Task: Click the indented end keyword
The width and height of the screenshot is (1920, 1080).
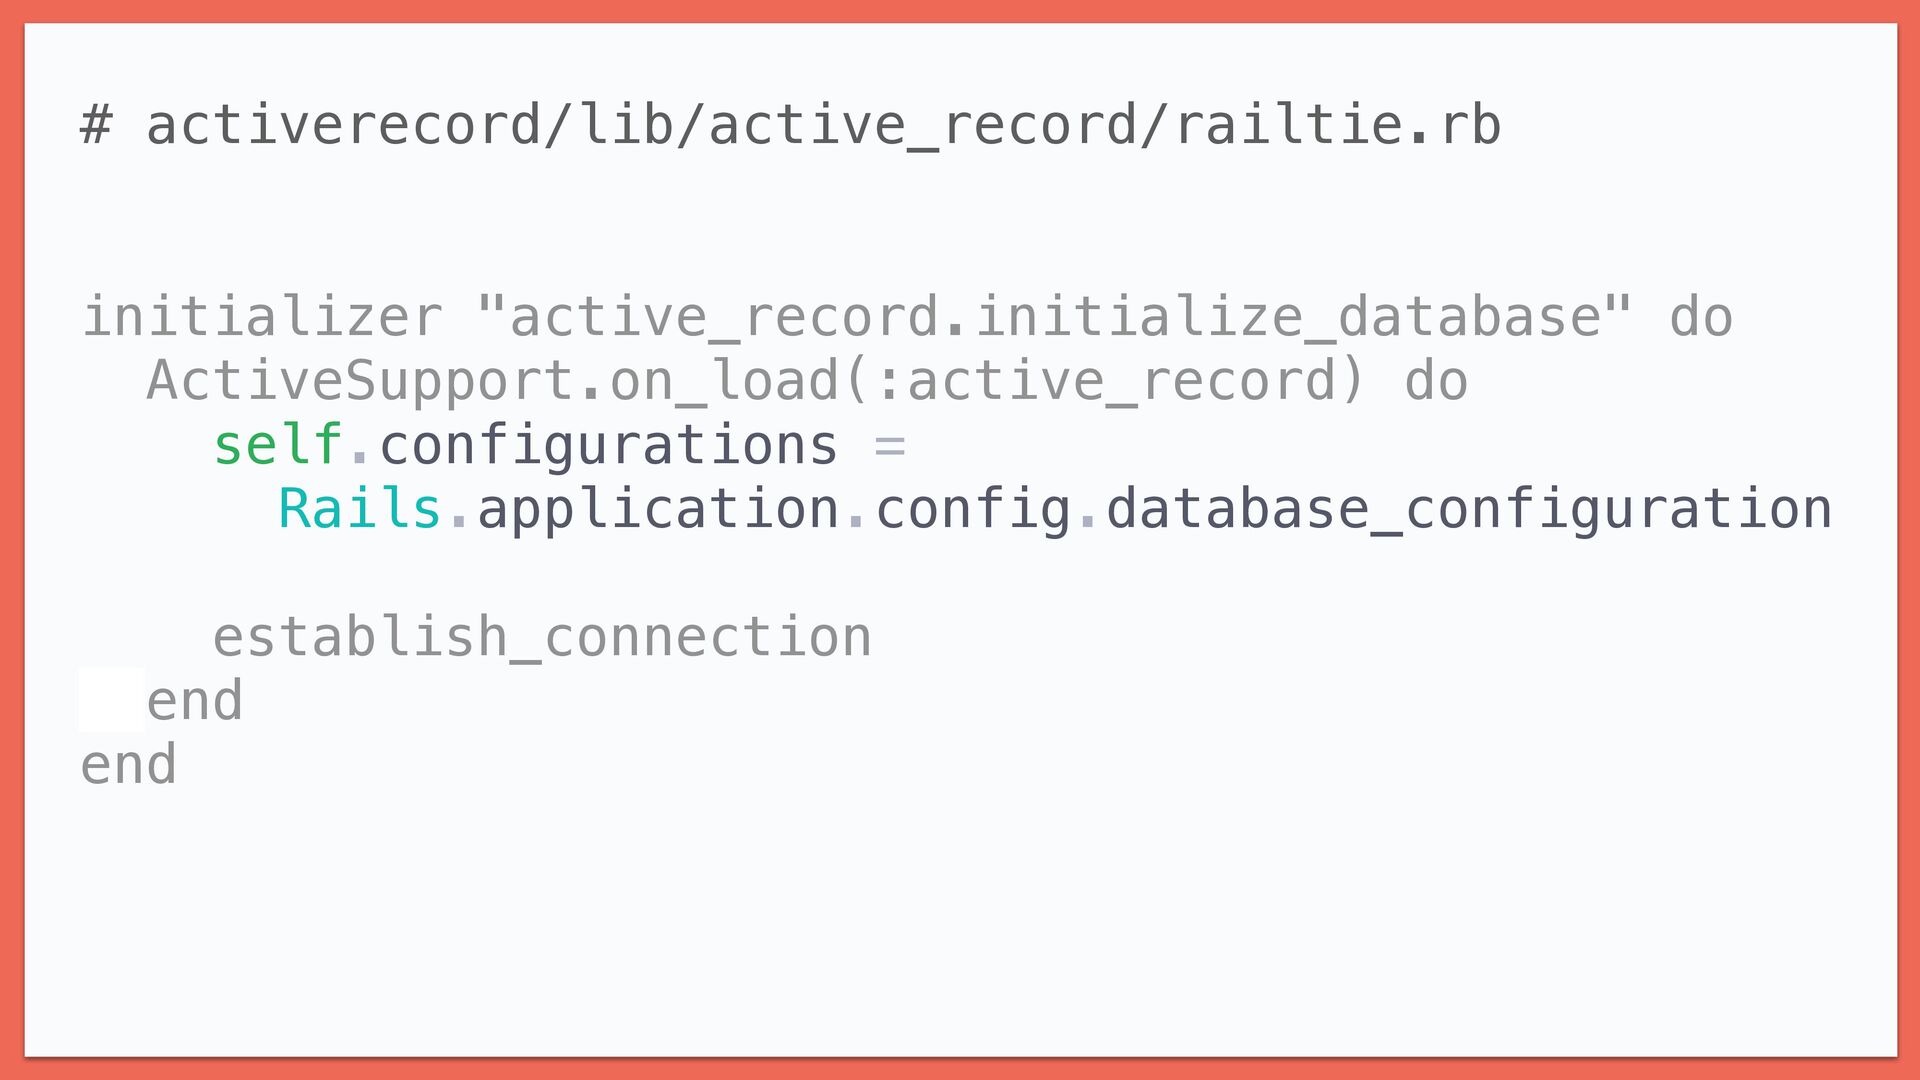Action: 195,701
